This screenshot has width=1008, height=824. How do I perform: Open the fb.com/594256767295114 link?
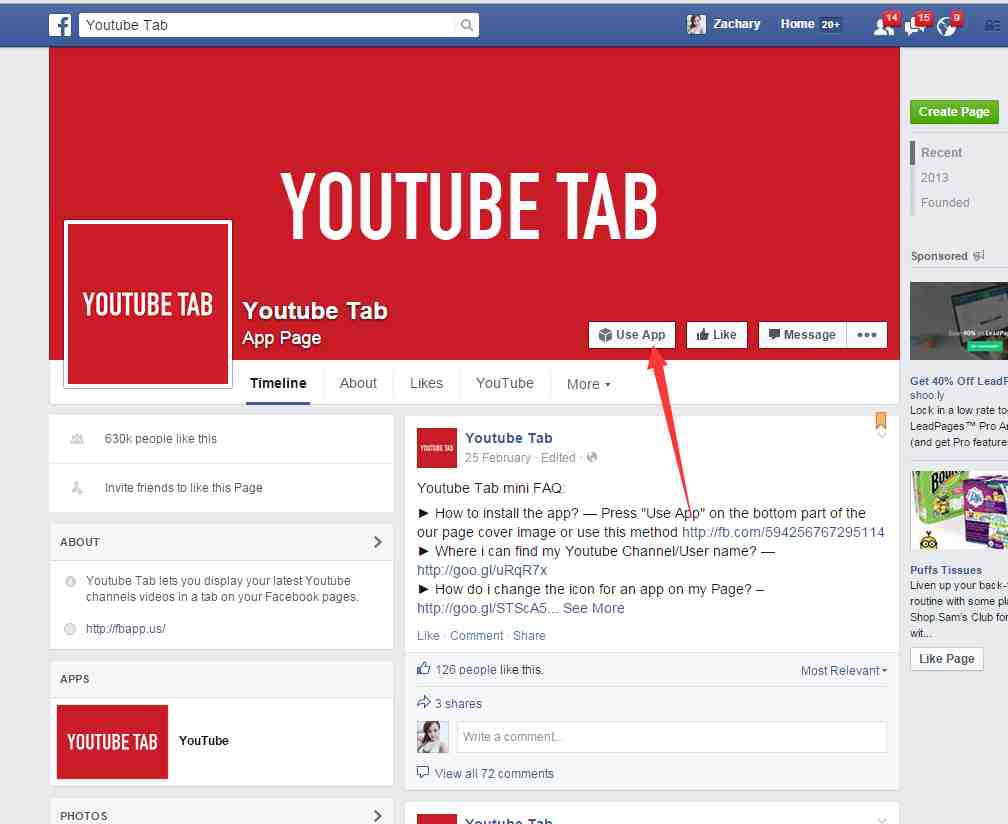(783, 532)
